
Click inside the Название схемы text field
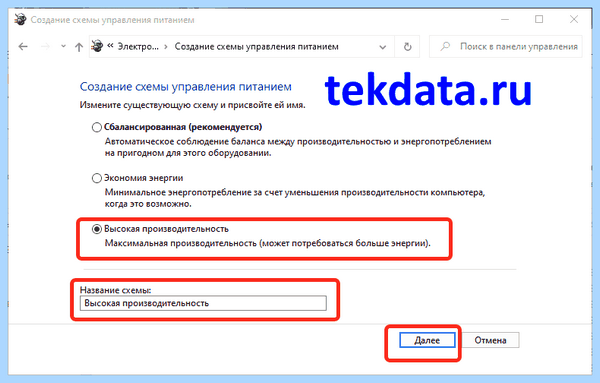click(x=203, y=303)
